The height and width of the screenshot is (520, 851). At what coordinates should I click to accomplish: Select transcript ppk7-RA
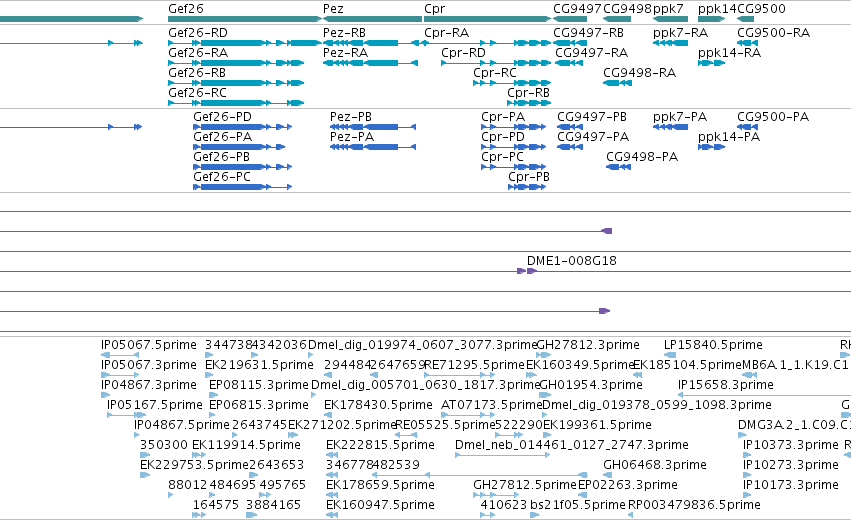(670, 43)
